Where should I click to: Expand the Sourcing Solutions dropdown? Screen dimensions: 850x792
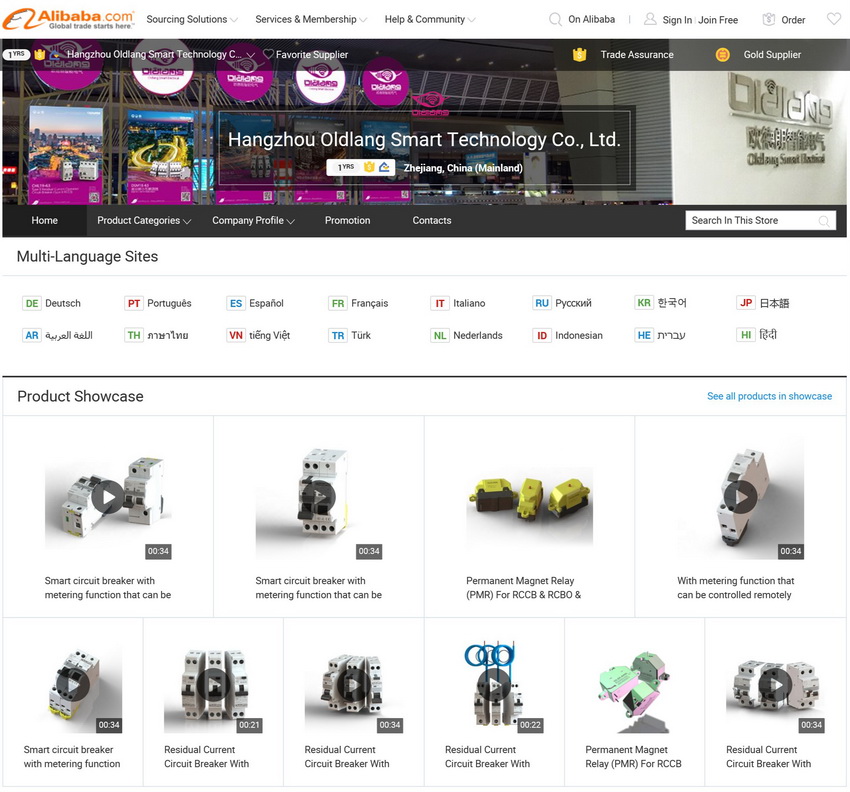192,19
